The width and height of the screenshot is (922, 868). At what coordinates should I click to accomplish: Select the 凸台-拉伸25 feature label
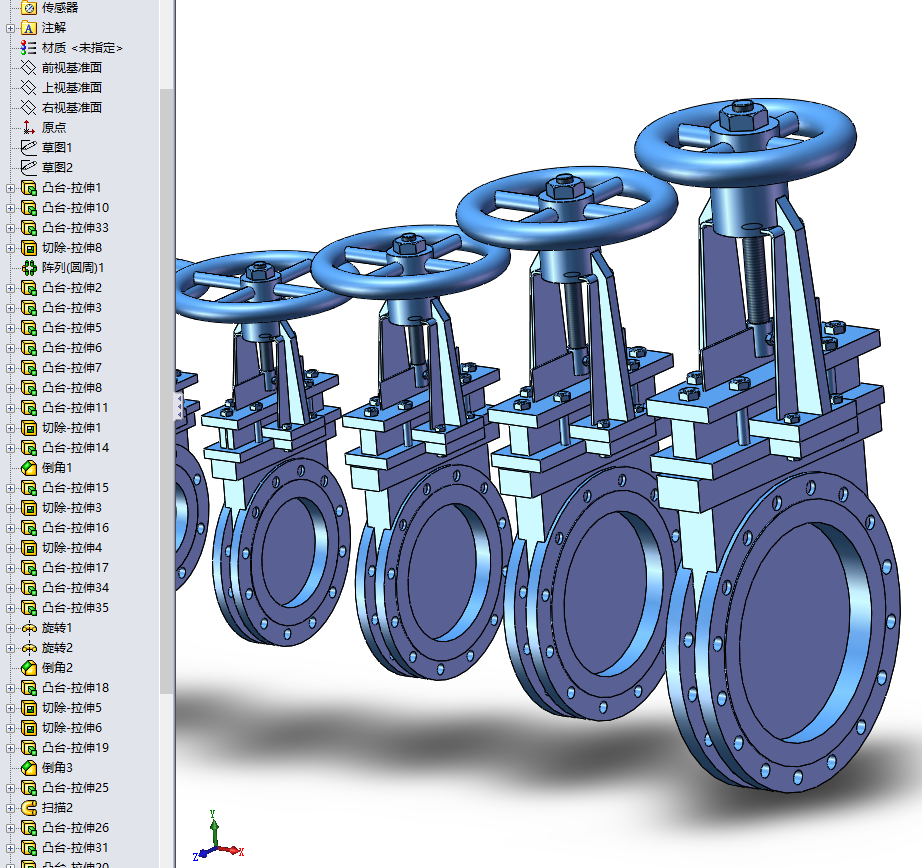point(75,787)
